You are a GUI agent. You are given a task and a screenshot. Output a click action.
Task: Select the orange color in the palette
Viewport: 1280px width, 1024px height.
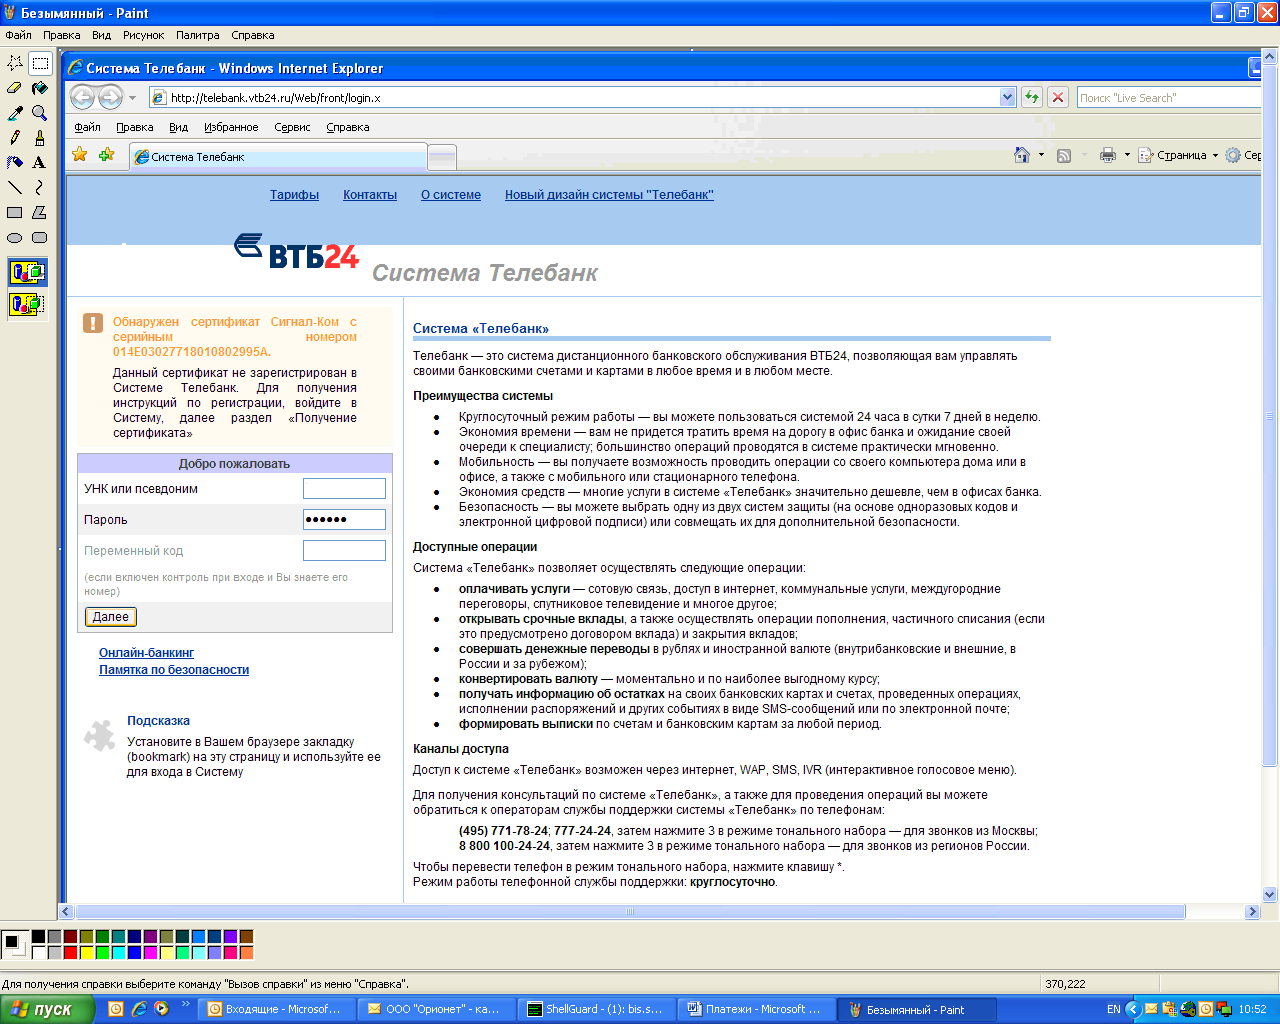246,953
